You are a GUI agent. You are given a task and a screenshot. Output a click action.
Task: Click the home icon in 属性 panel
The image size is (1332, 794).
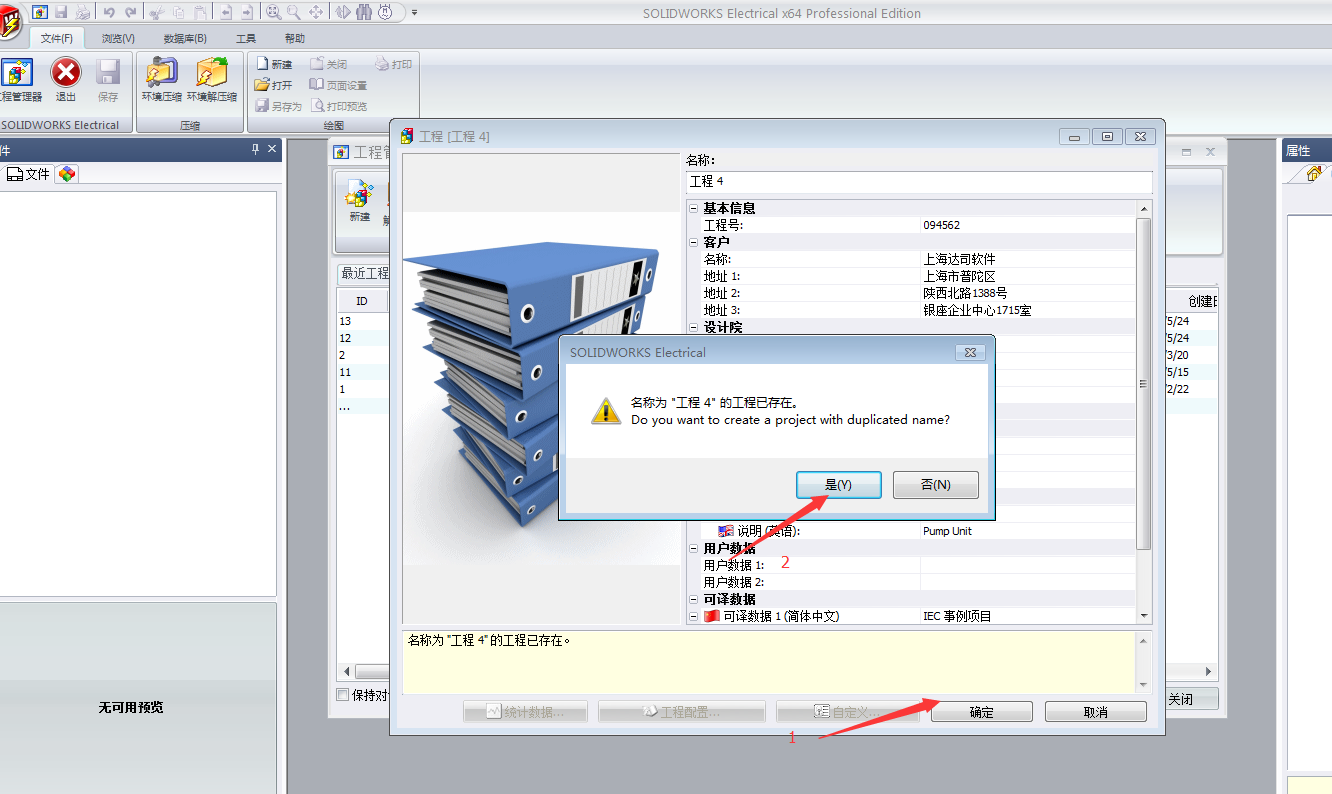pos(1314,174)
